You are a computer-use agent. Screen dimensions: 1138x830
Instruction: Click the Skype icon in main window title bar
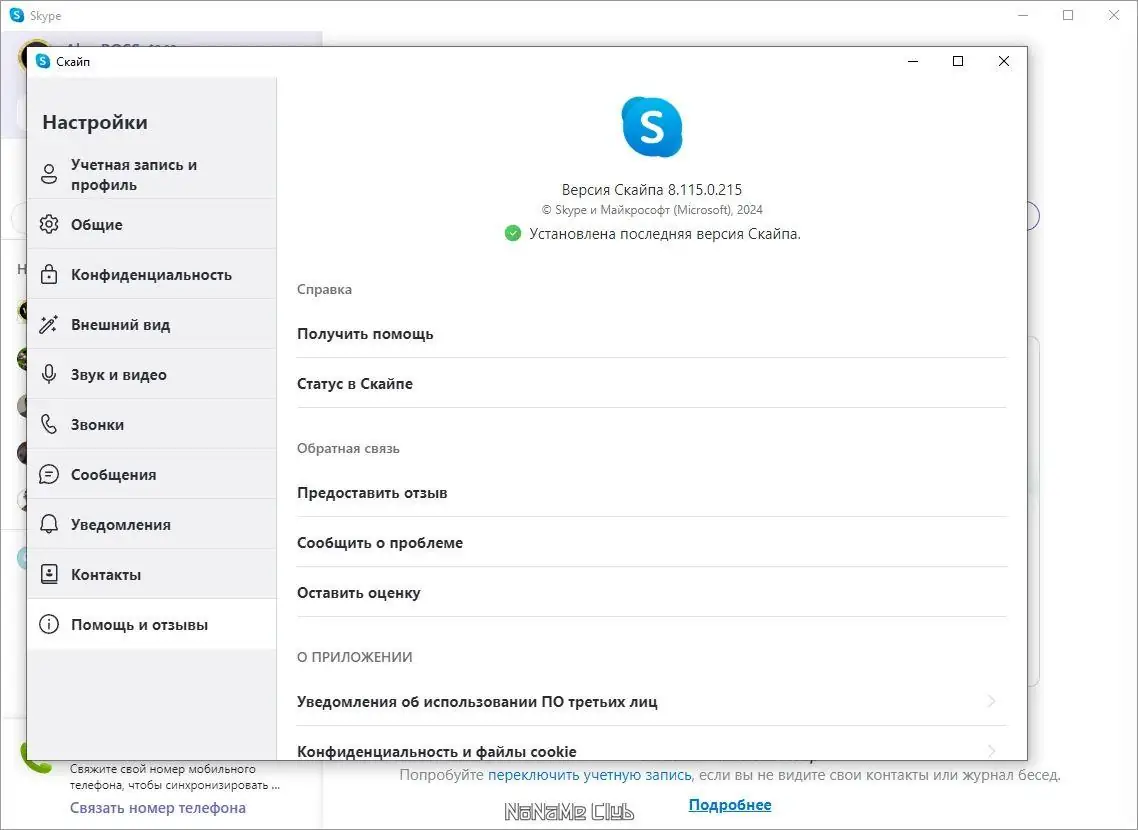click(x=17, y=15)
